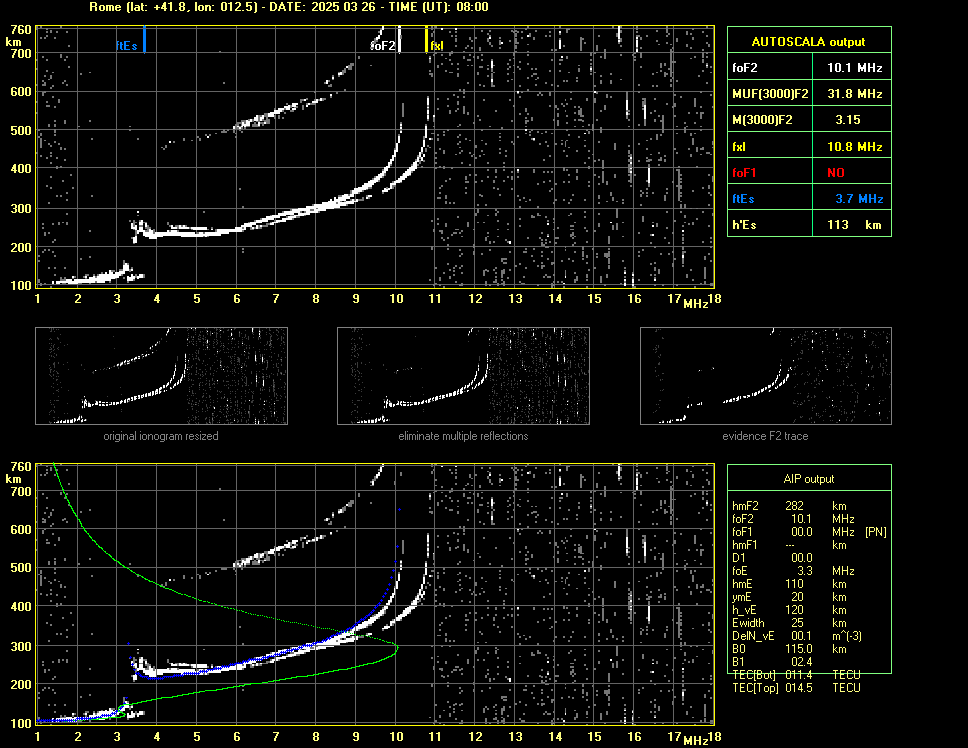Select the 31.8 MHz value
968x748 pixels.
tap(854, 94)
